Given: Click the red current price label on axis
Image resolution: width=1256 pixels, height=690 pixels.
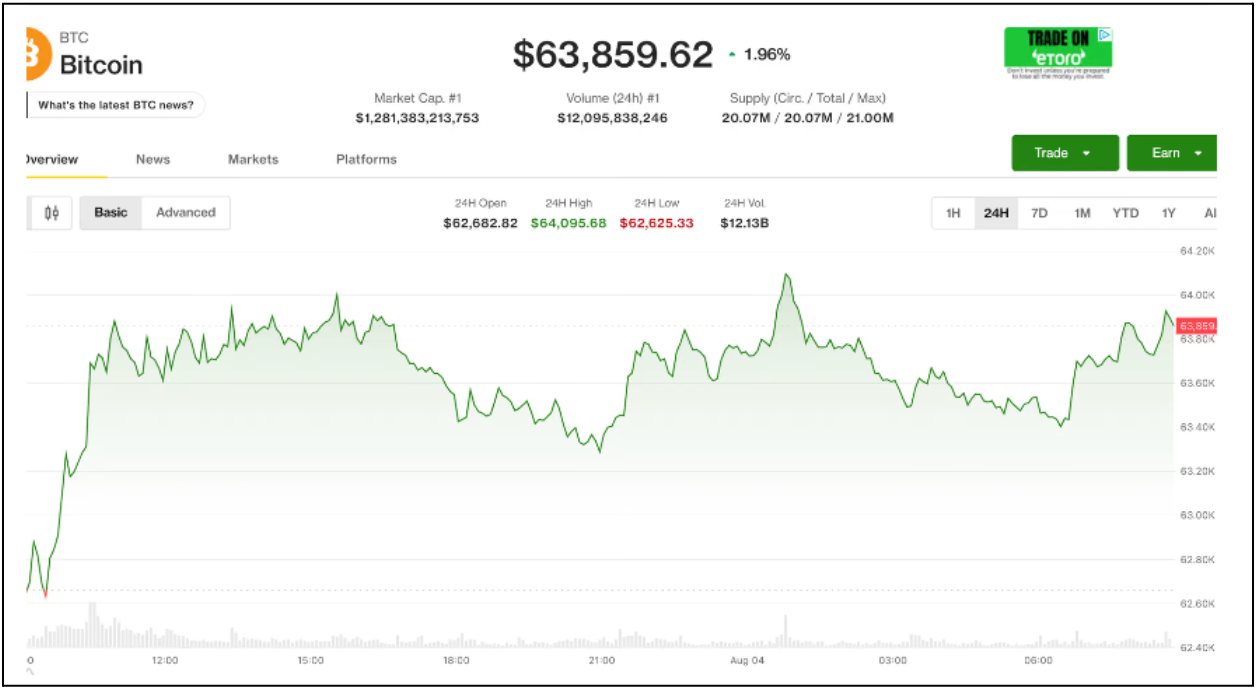Looking at the screenshot, I should (x=1196, y=326).
